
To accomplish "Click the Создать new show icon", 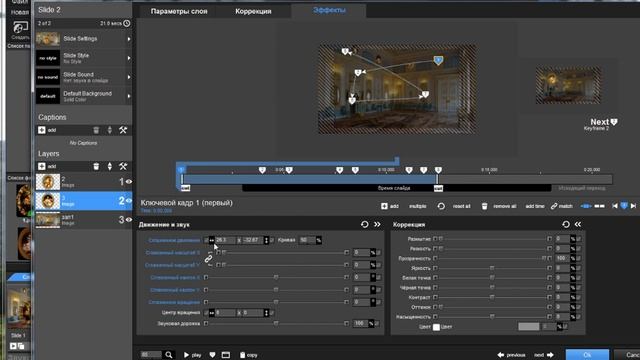I will pyautogui.click(x=20, y=28).
